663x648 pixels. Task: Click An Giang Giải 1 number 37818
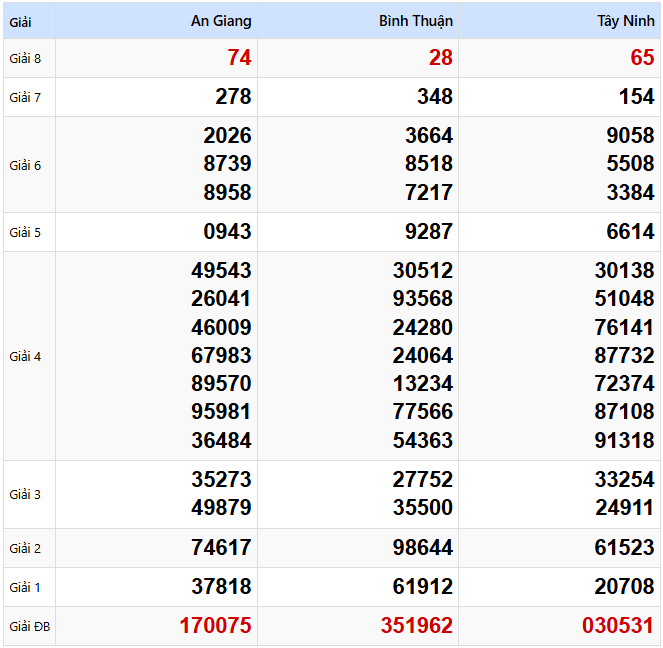click(x=221, y=587)
